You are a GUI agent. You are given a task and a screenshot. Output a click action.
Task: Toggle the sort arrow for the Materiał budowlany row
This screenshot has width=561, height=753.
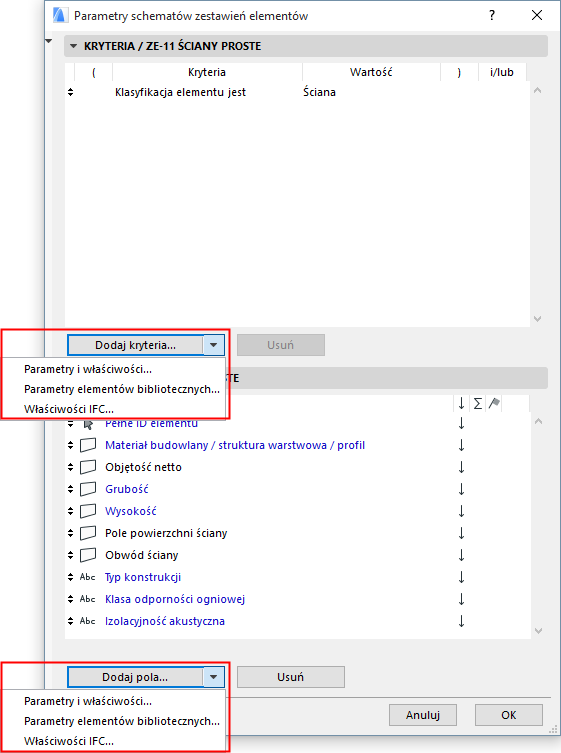462,445
